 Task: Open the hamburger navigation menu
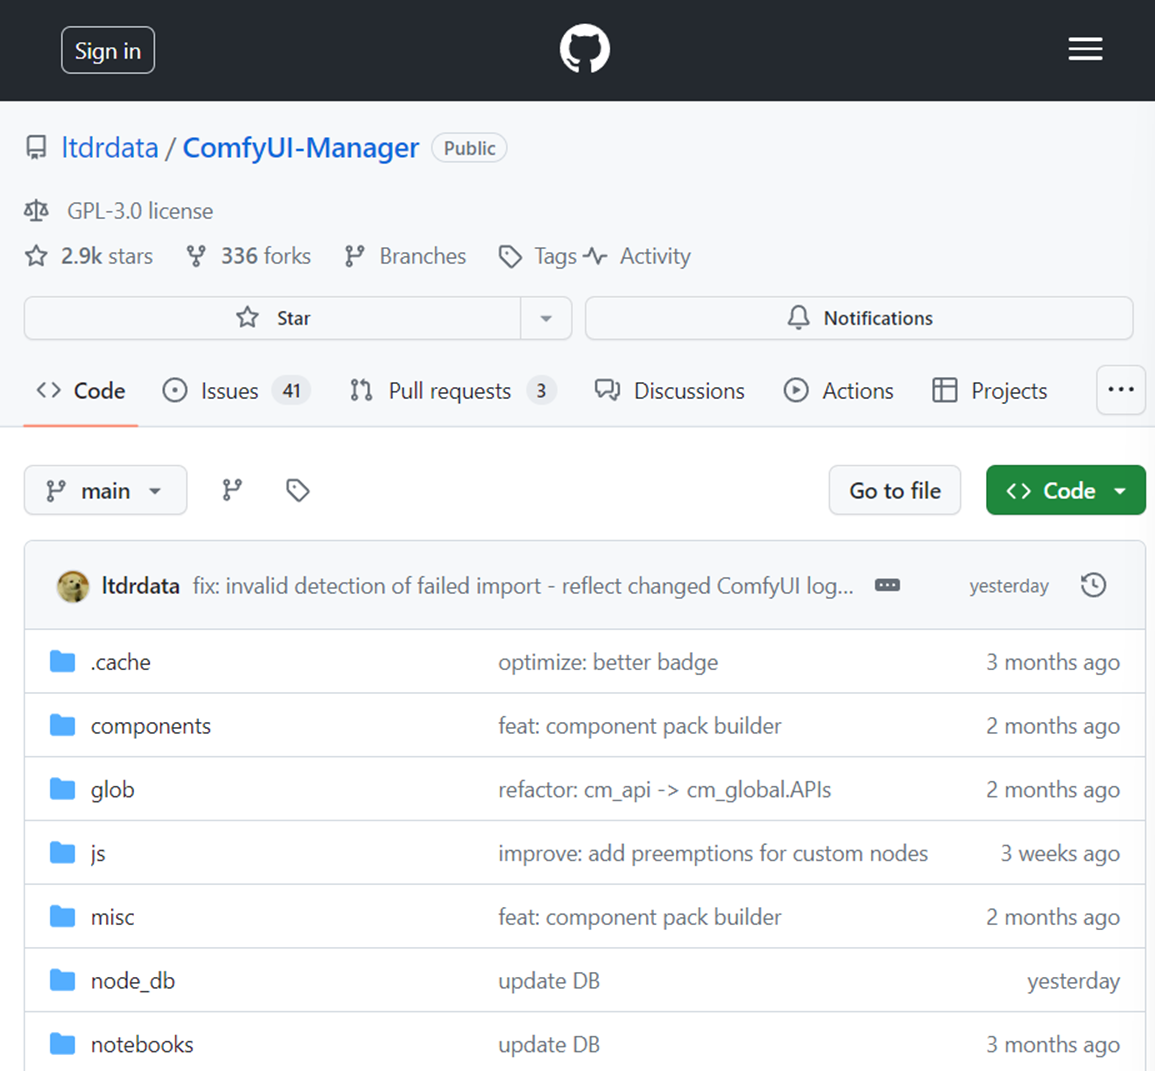[1085, 49]
